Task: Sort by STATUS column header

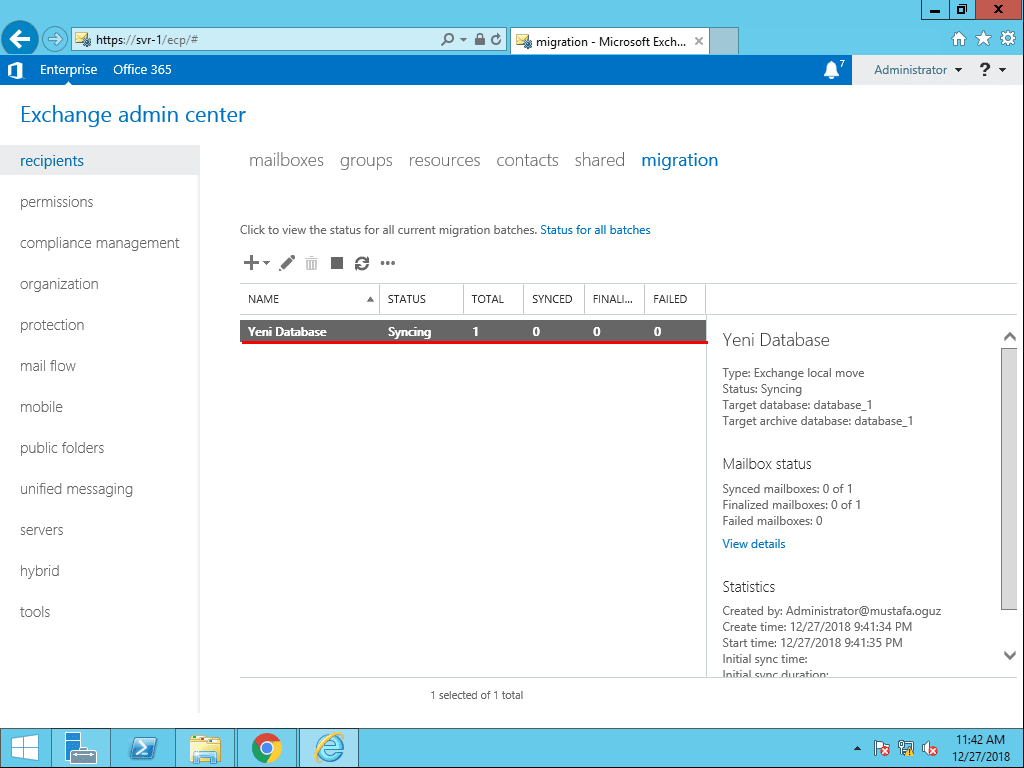Action: pyautogui.click(x=421, y=299)
